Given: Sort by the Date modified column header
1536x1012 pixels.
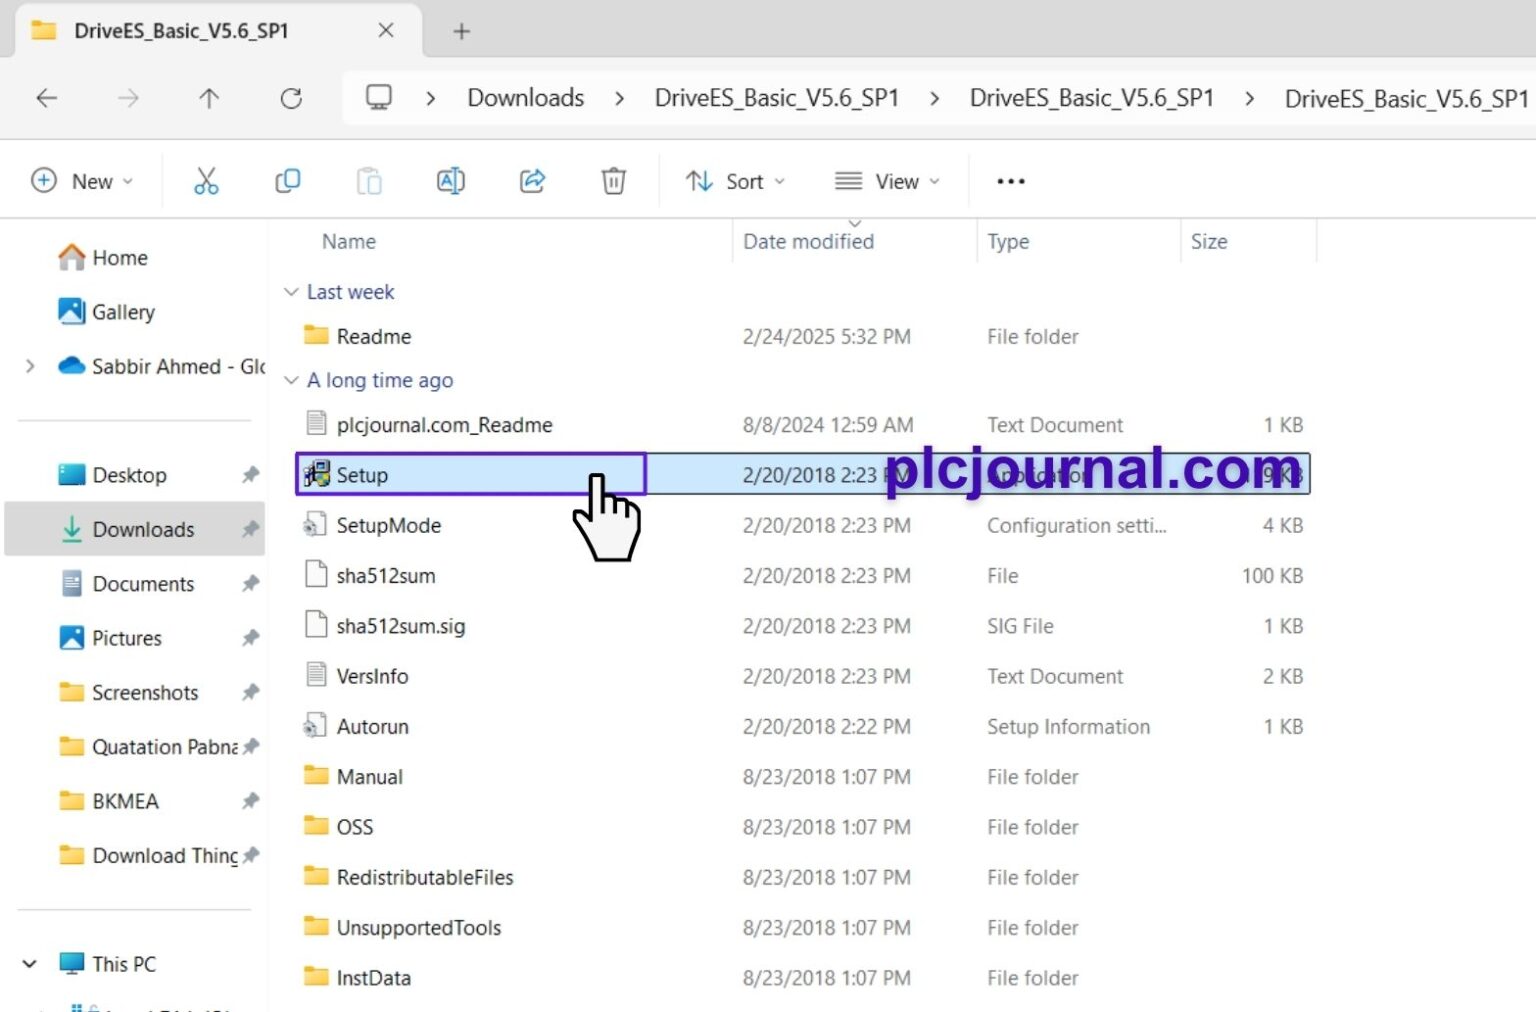Looking at the screenshot, I should 808,241.
